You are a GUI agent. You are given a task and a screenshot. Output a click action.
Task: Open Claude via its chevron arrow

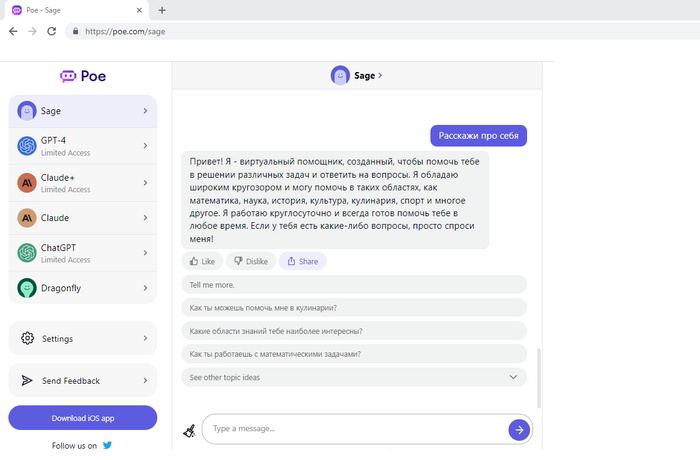[x=145, y=217]
